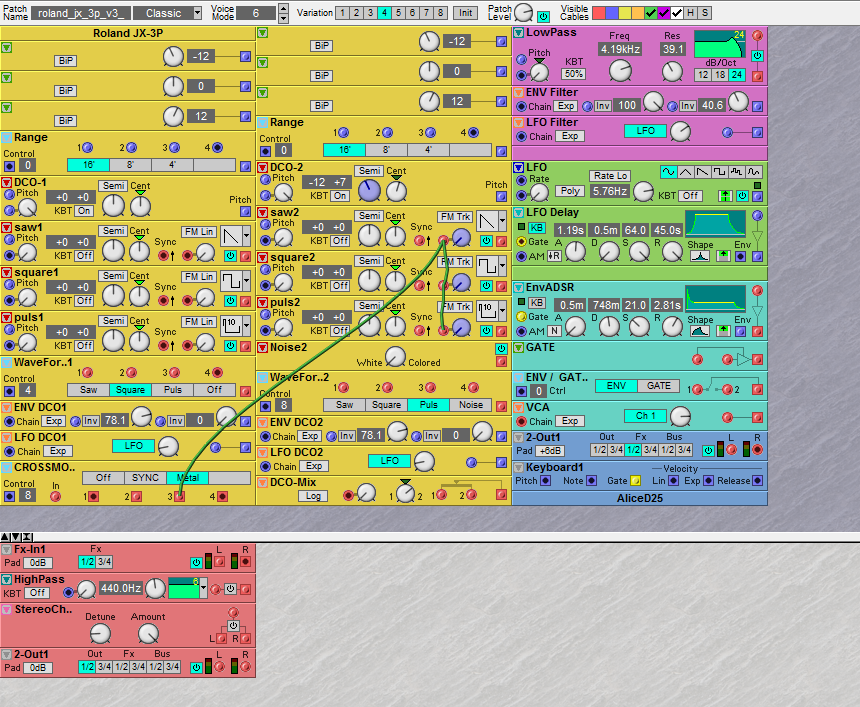
Task: Toggle Fx-In1 power icon
Action: [x=196, y=562]
